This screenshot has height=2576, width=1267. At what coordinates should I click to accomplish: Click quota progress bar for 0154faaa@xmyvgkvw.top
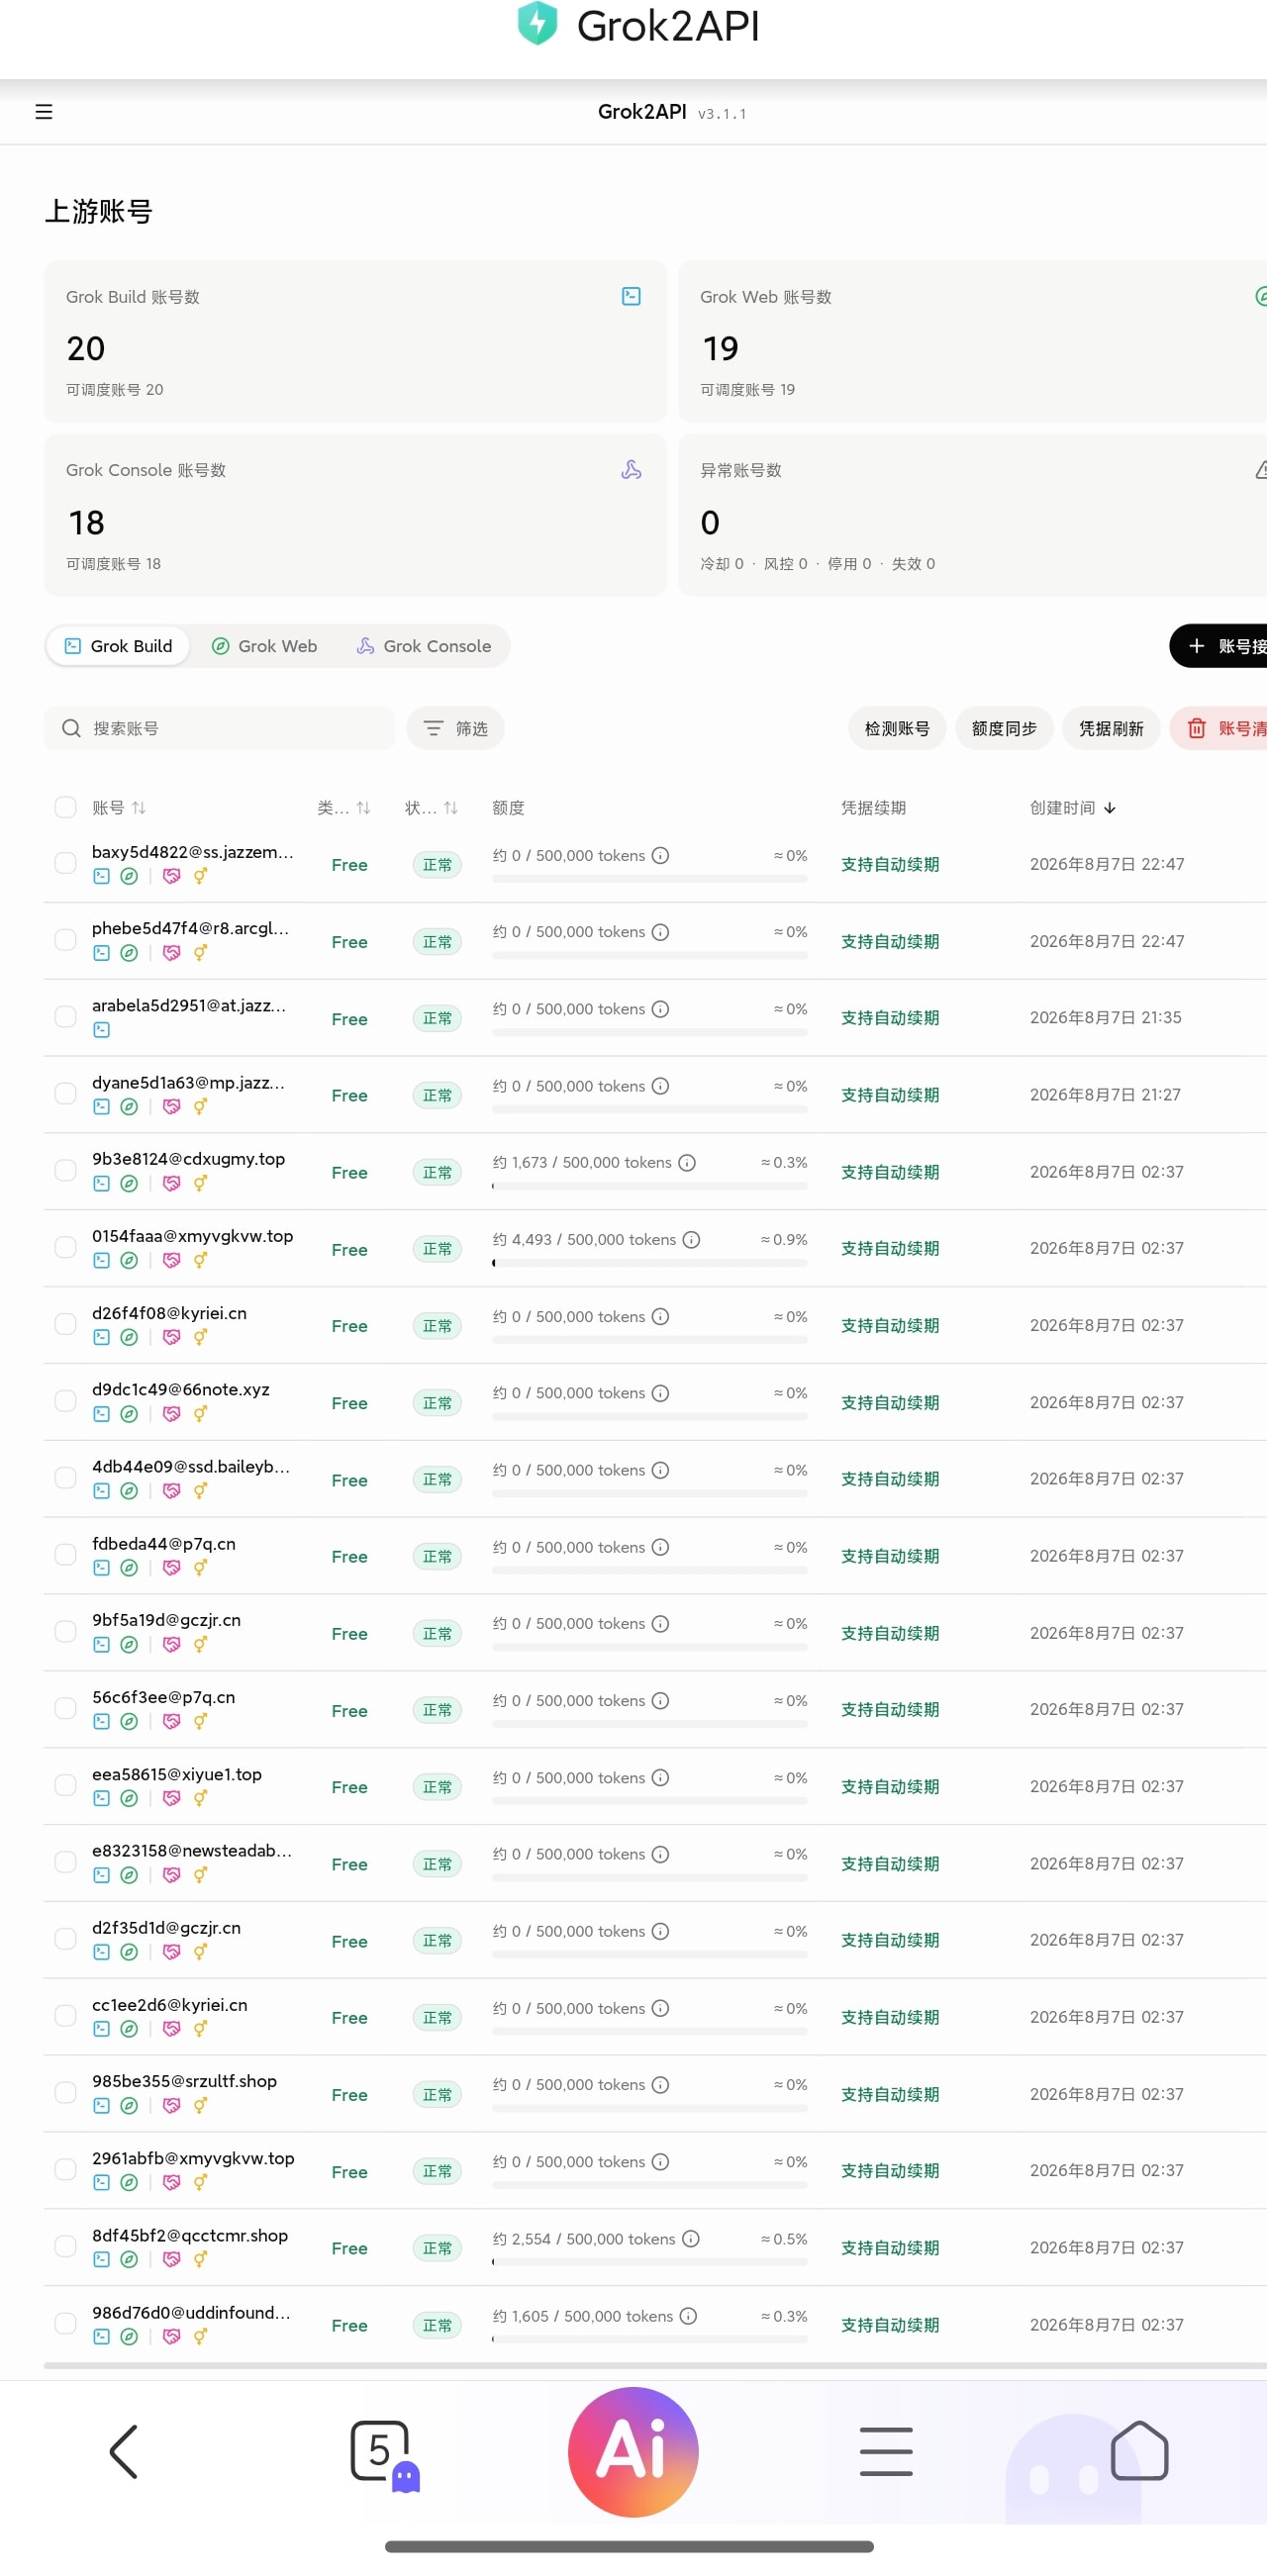650,1263
